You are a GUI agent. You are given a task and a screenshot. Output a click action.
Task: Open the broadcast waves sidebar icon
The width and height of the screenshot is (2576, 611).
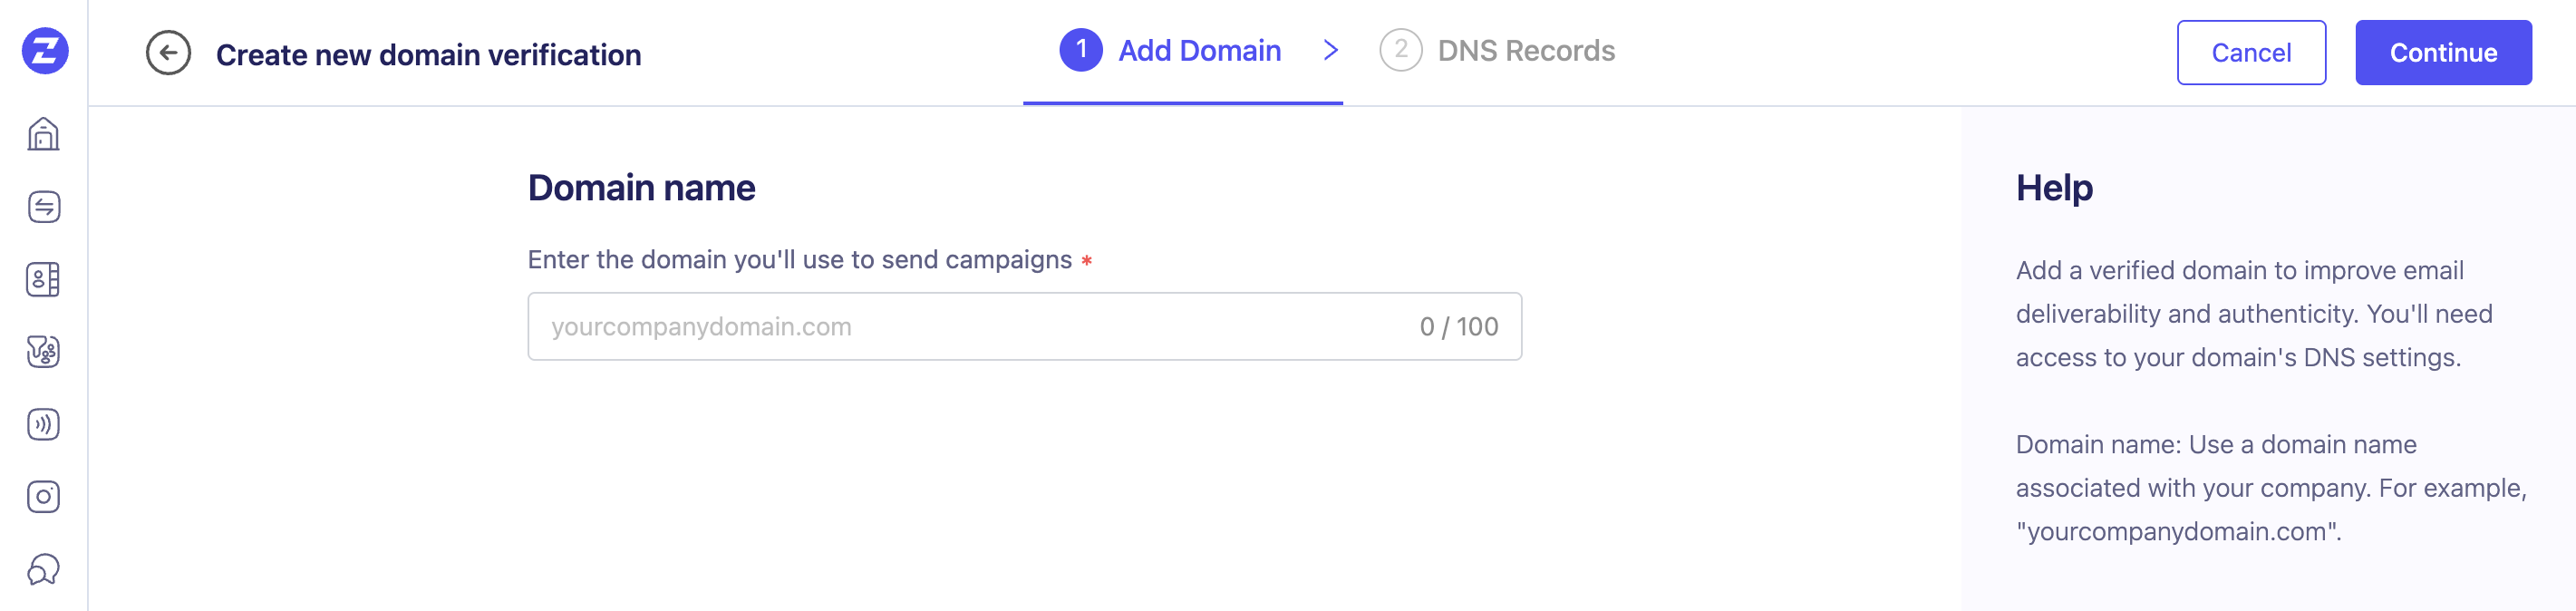tap(44, 425)
